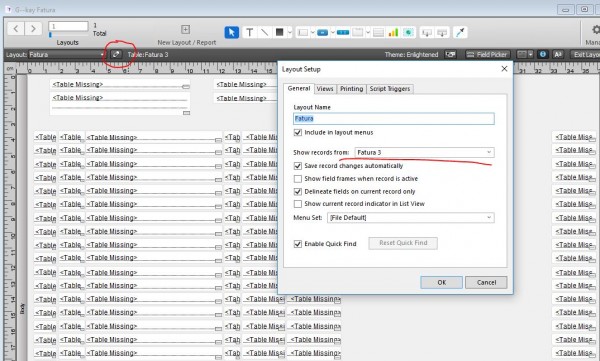
Task: Open Show records from dropdown
Action: click(424, 152)
